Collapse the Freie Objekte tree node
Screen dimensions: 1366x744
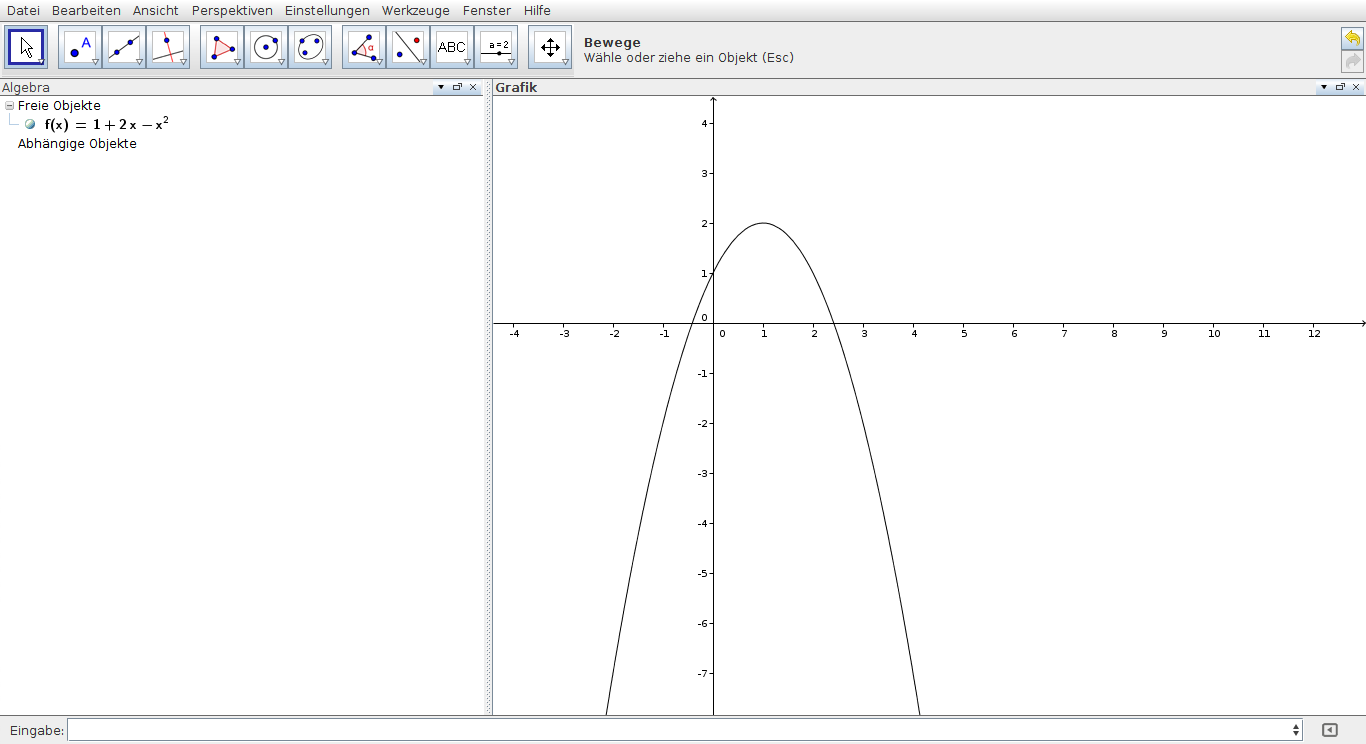pyautogui.click(x=9, y=105)
